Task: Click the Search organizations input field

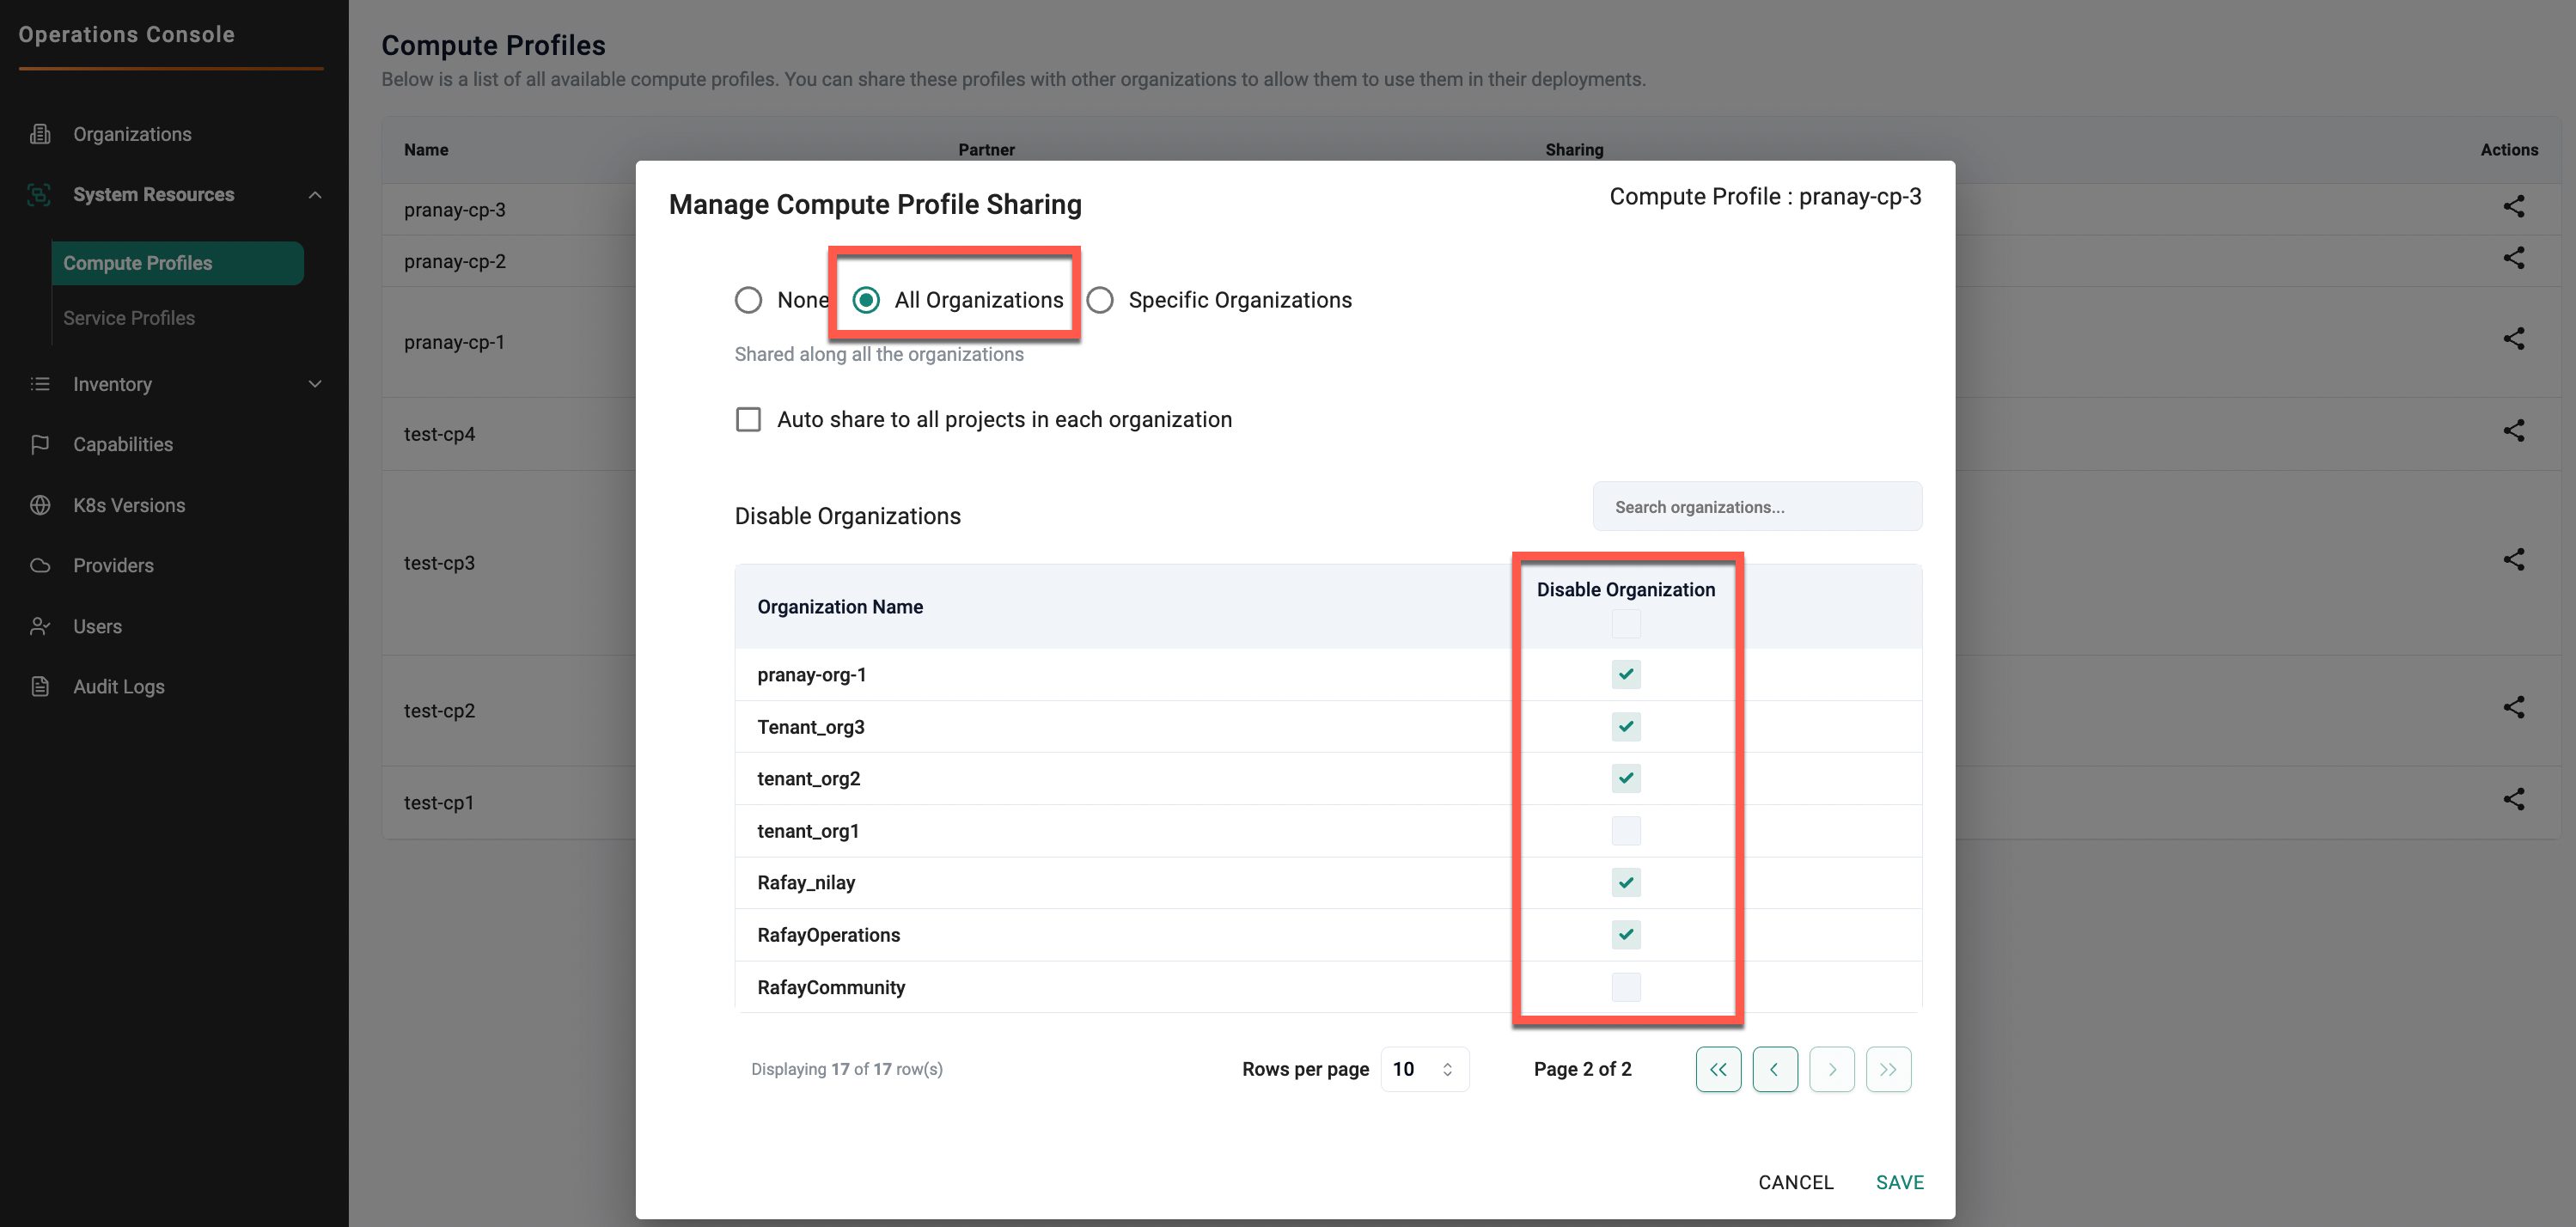Action: click(x=1756, y=507)
